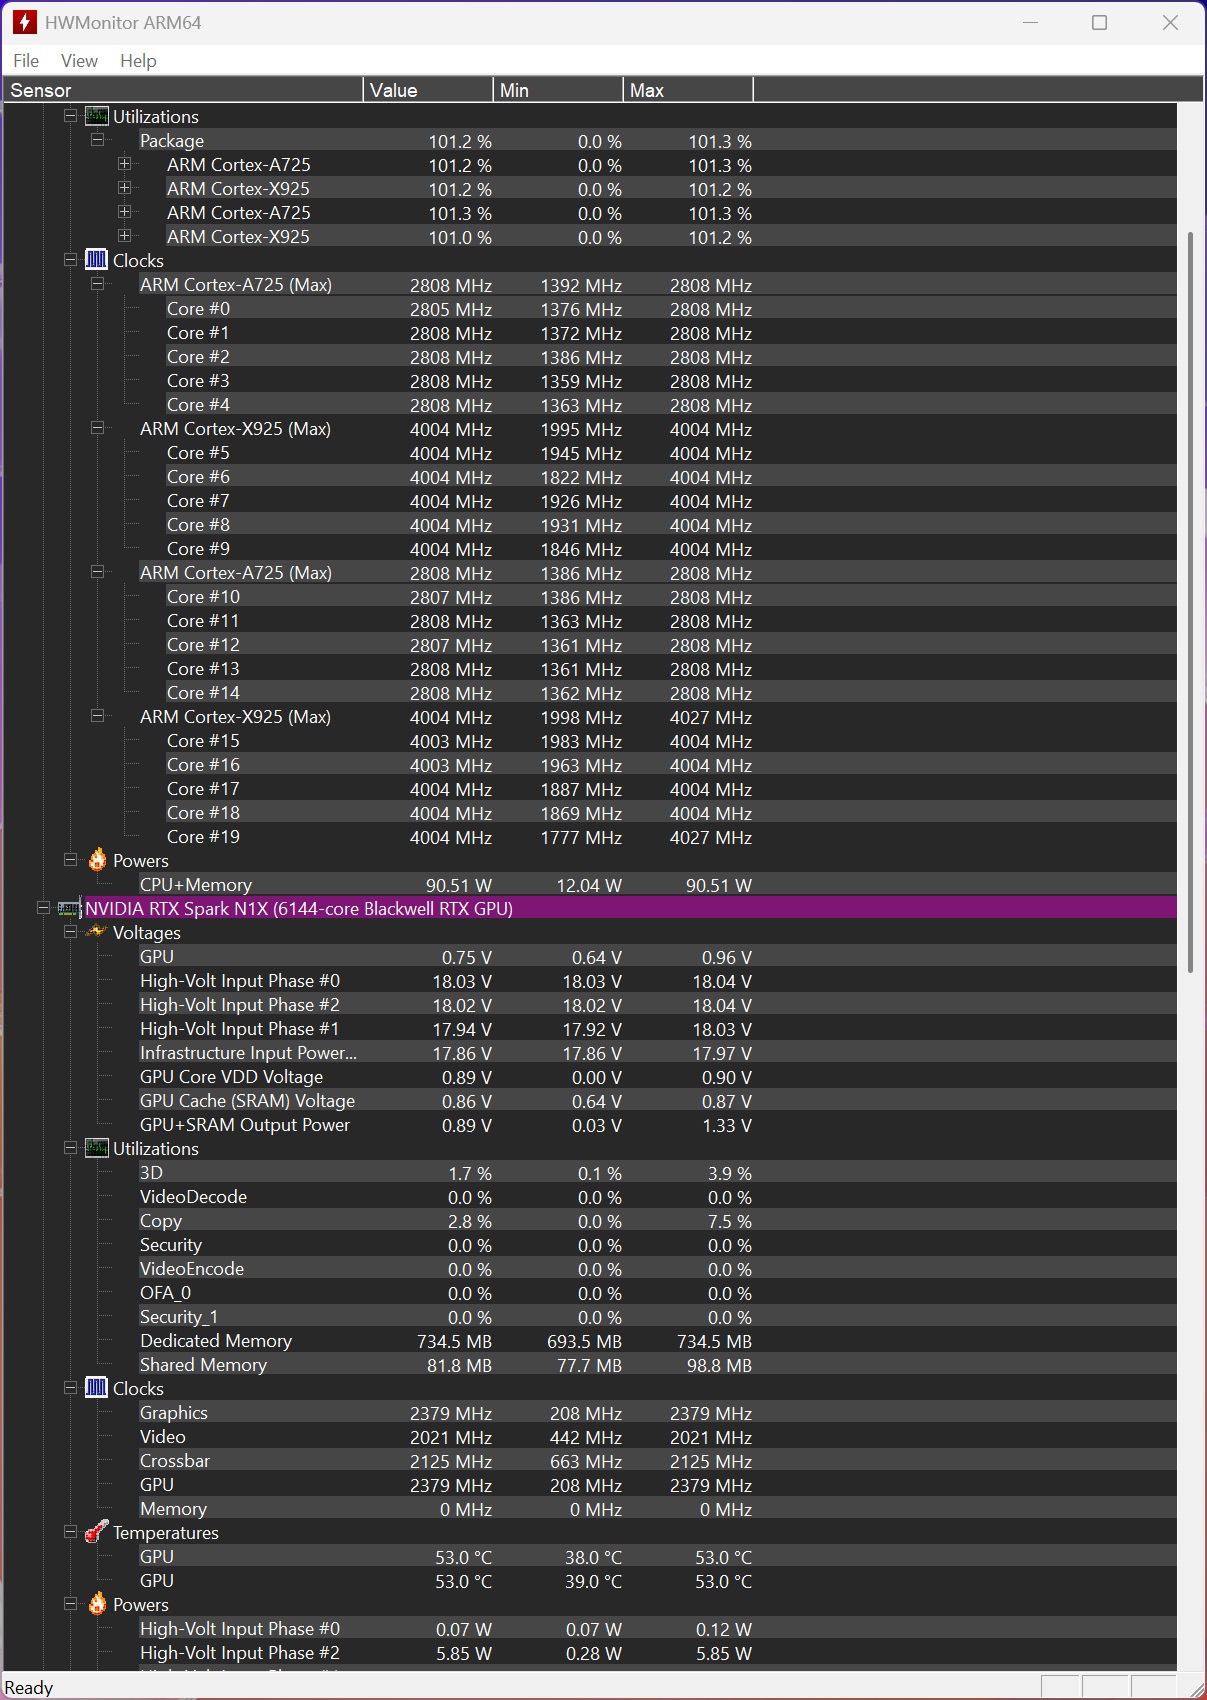The width and height of the screenshot is (1207, 1700).
Task: Click the GPU Voltages lightning icon
Action: click(97, 932)
